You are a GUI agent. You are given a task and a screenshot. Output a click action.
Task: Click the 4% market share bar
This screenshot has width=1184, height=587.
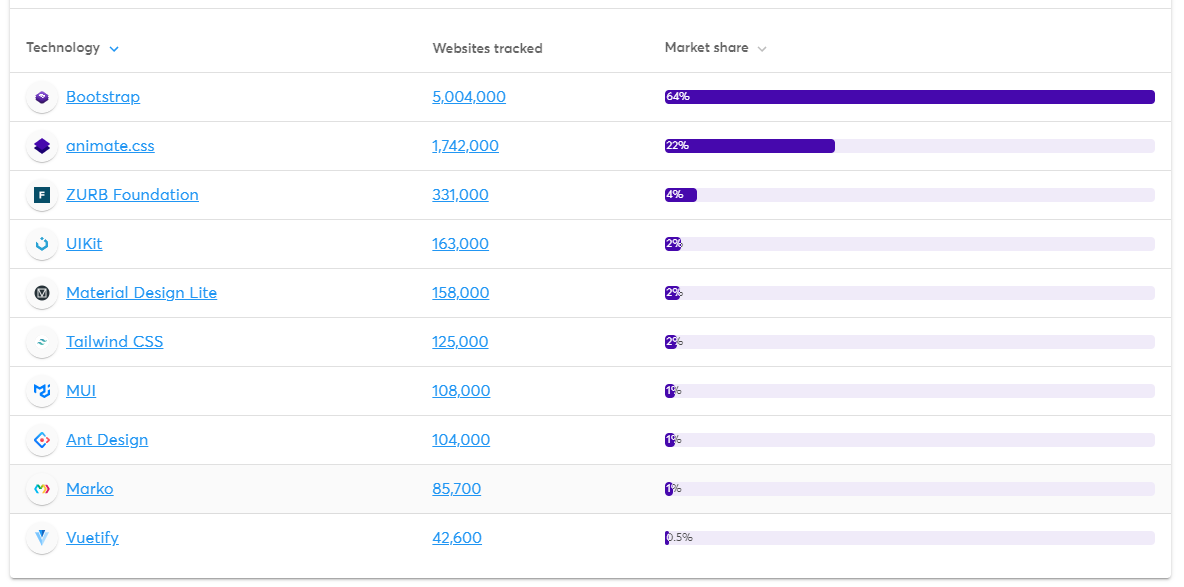tap(910, 195)
